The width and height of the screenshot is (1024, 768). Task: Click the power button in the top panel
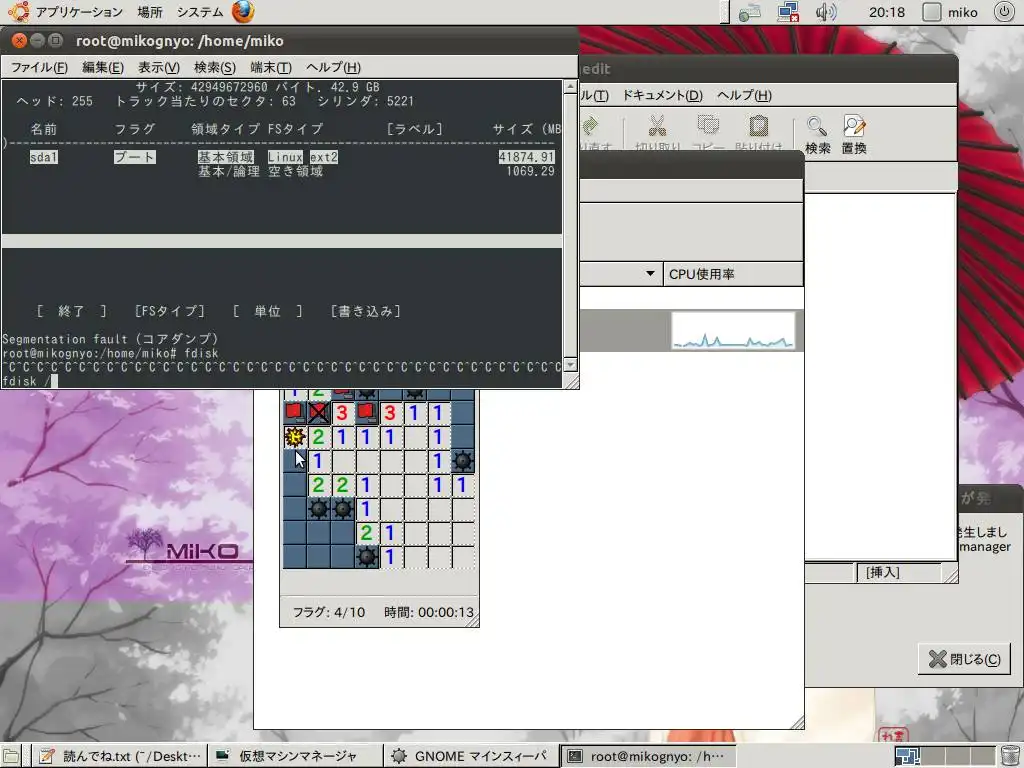click(1004, 12)
